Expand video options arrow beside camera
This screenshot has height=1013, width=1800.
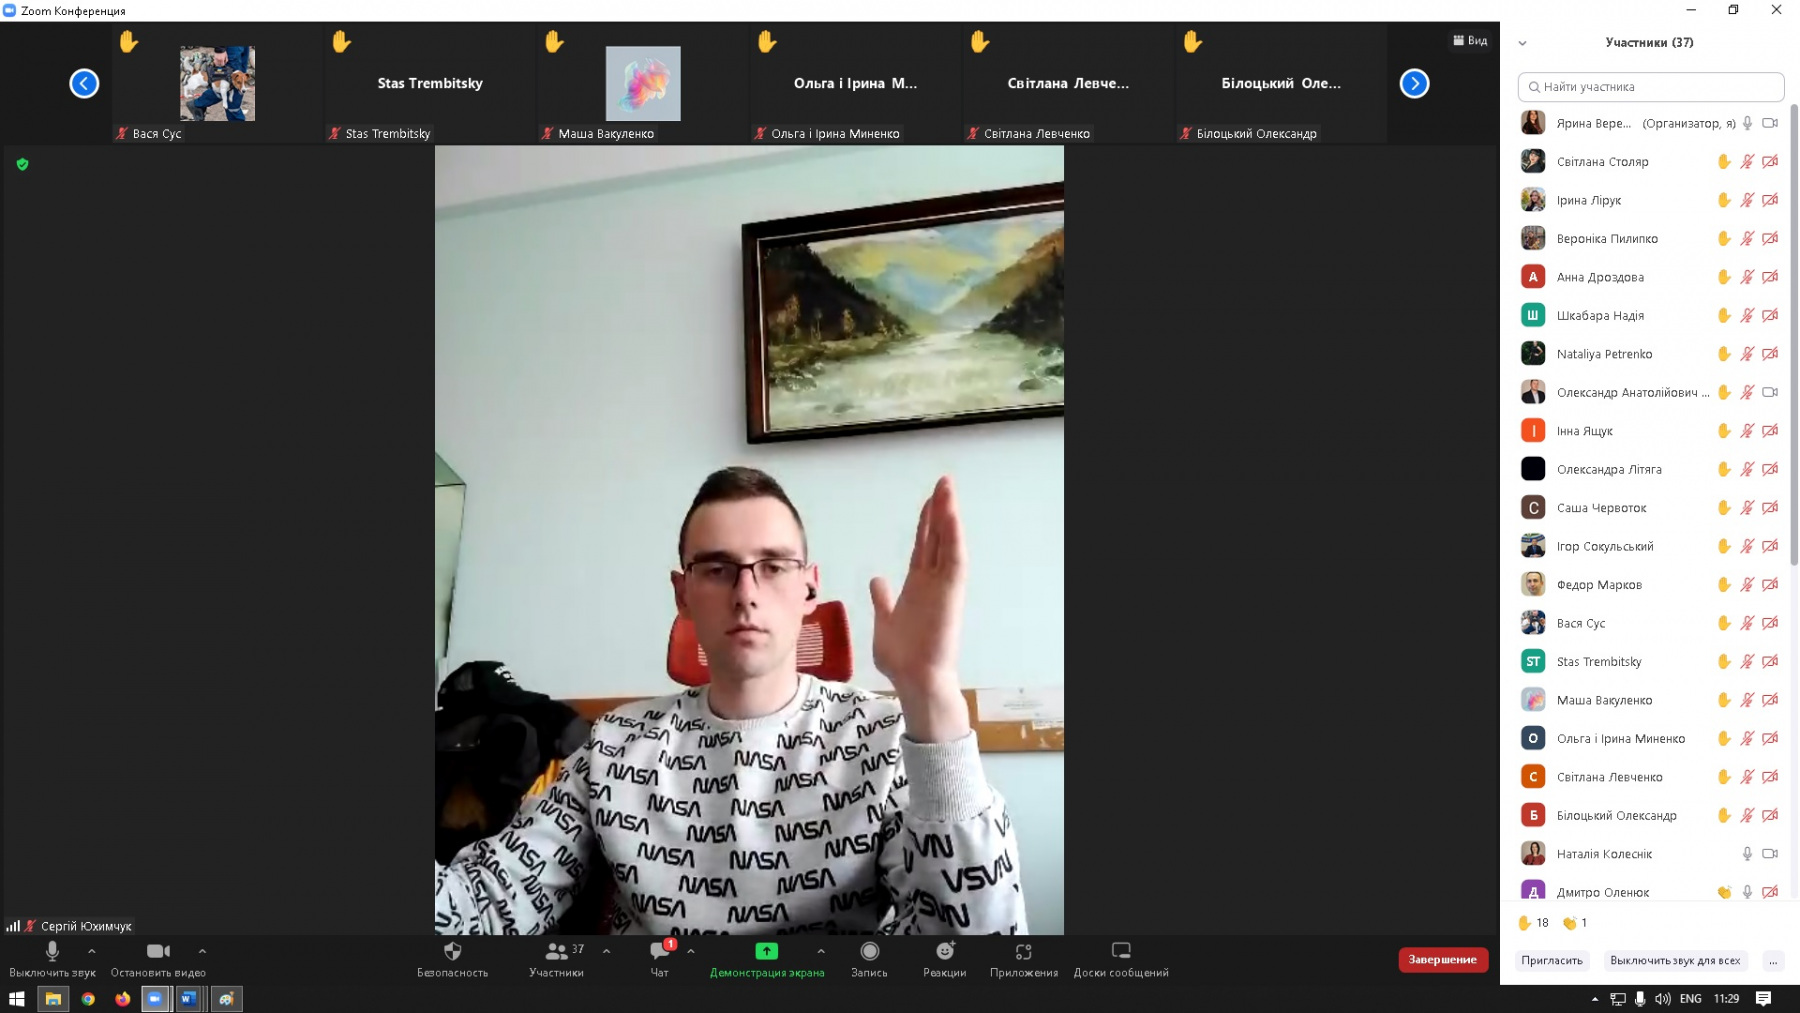pos(202,951)
